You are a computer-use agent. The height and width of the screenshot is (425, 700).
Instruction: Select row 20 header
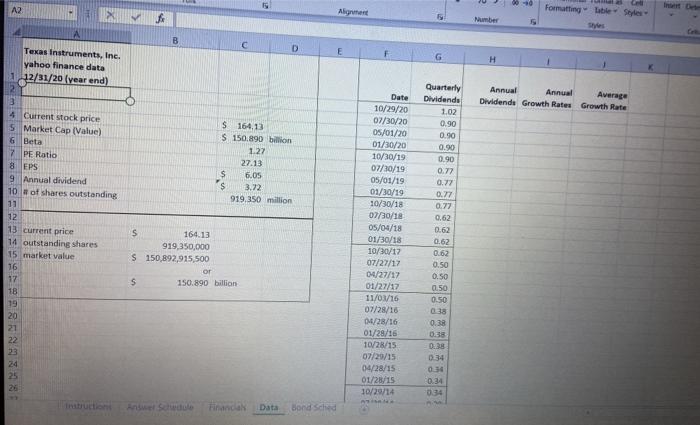click(12, 316)
